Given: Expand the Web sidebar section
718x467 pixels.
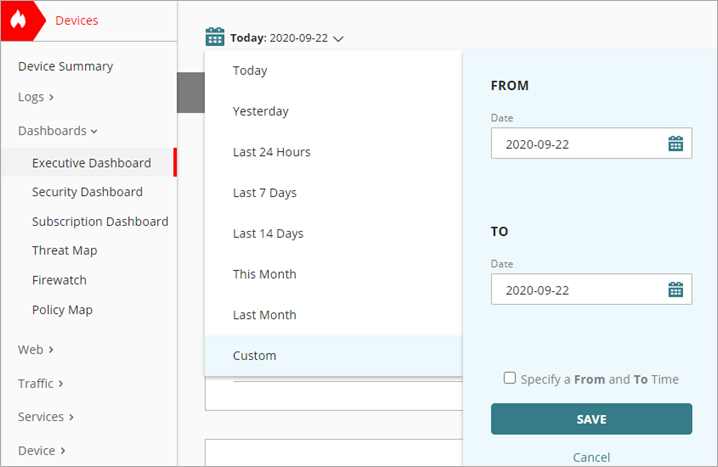Looking at the screenshot, I should (x=36, y=350).
